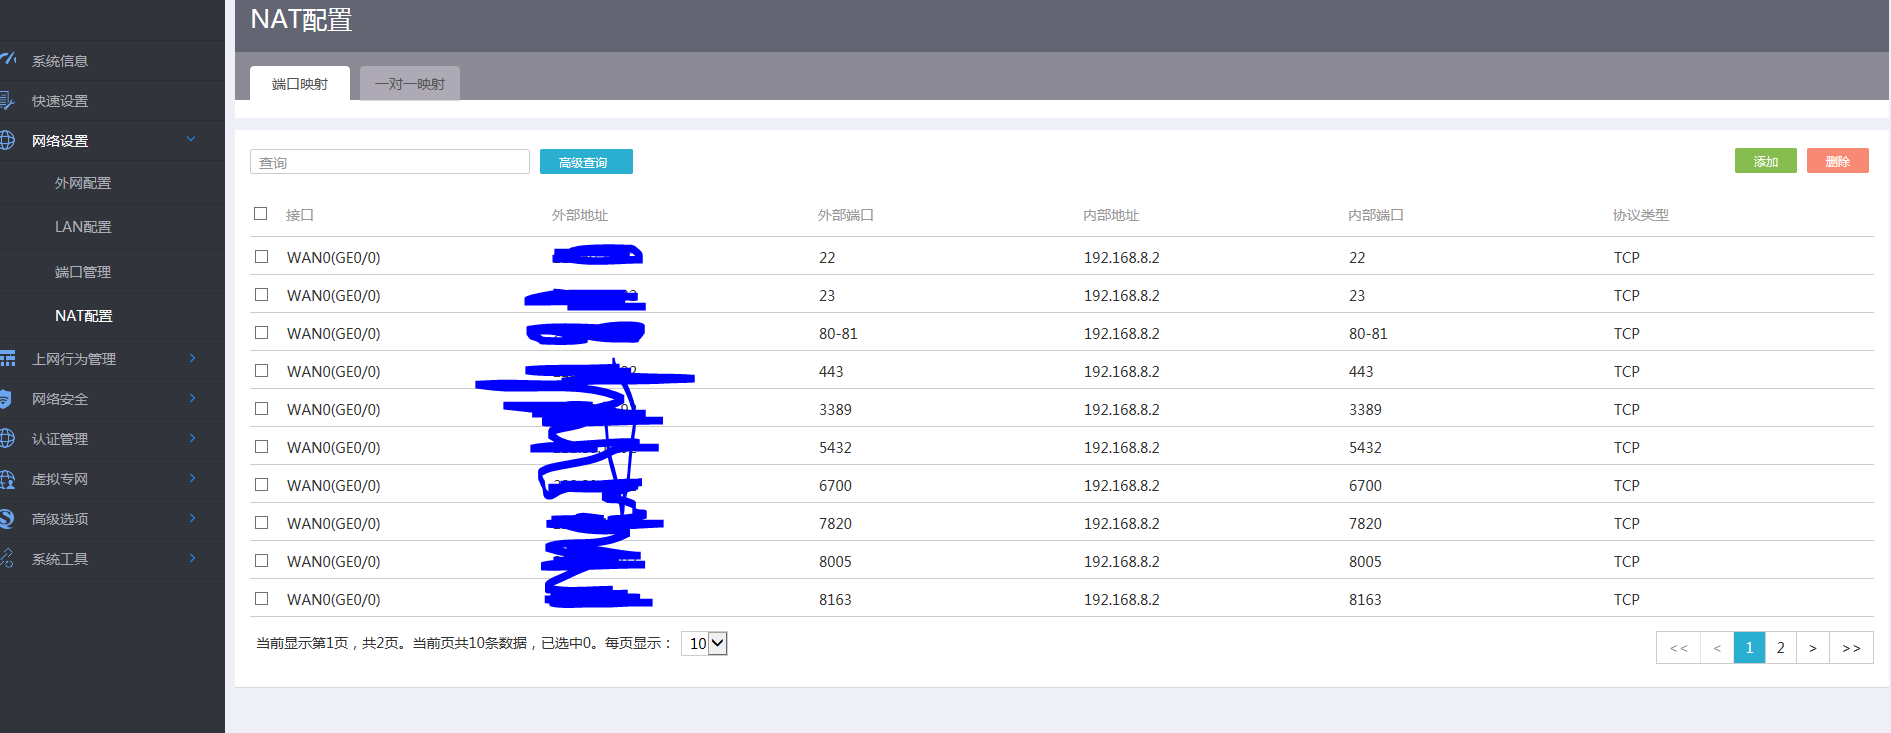The width and height of the screenshot is (1891, 733).
Task: Select page 1 in pagination
Action: [1749, 648]
